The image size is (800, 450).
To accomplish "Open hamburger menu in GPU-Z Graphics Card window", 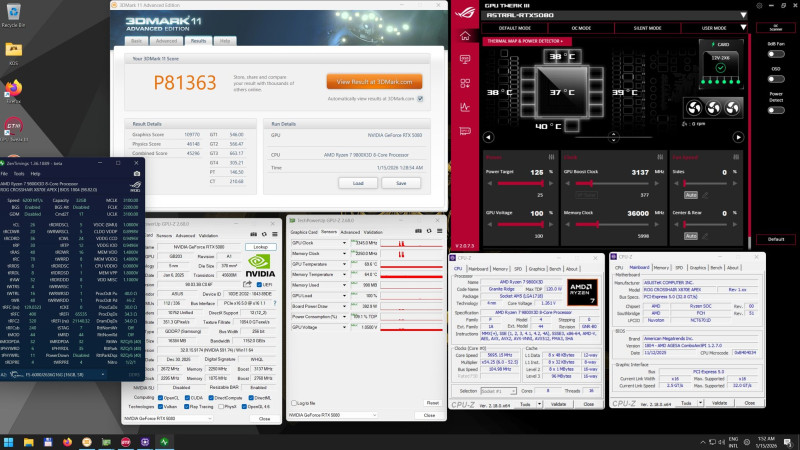I will [x=274, y=234].
